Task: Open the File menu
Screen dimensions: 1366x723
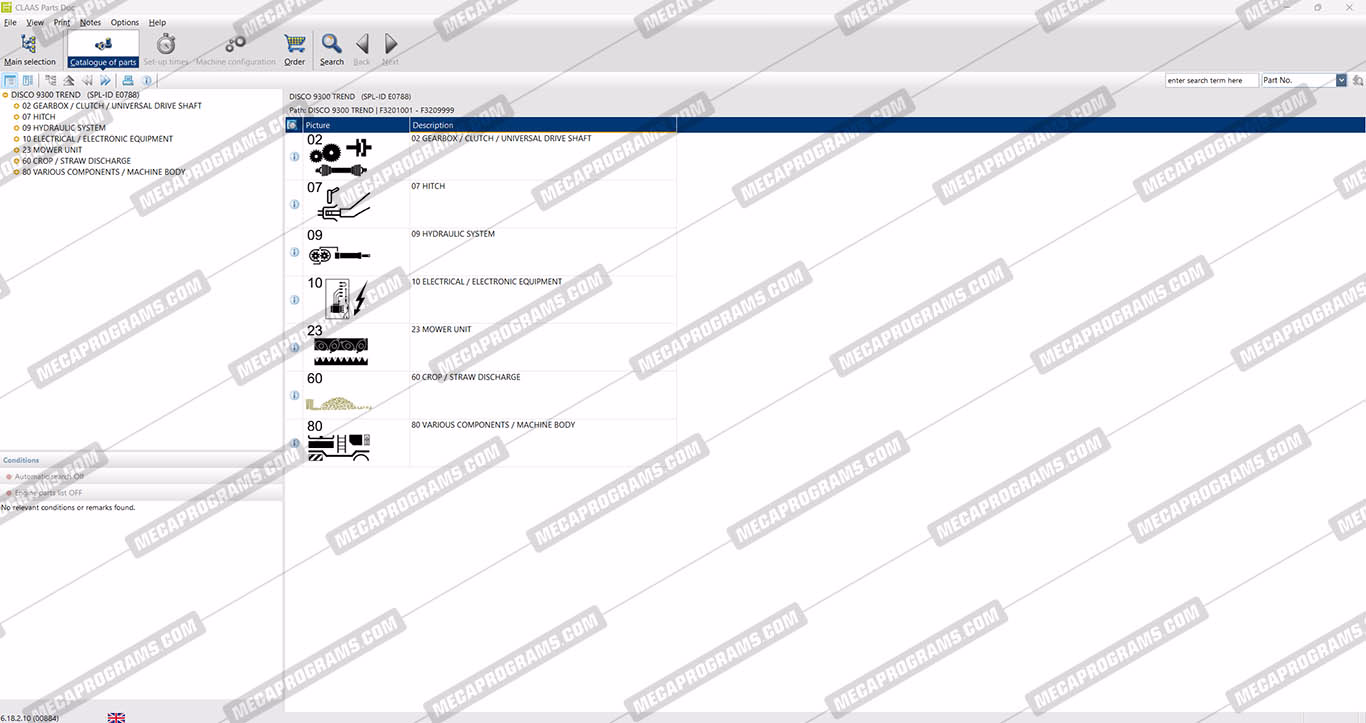Action: (10, 22)
